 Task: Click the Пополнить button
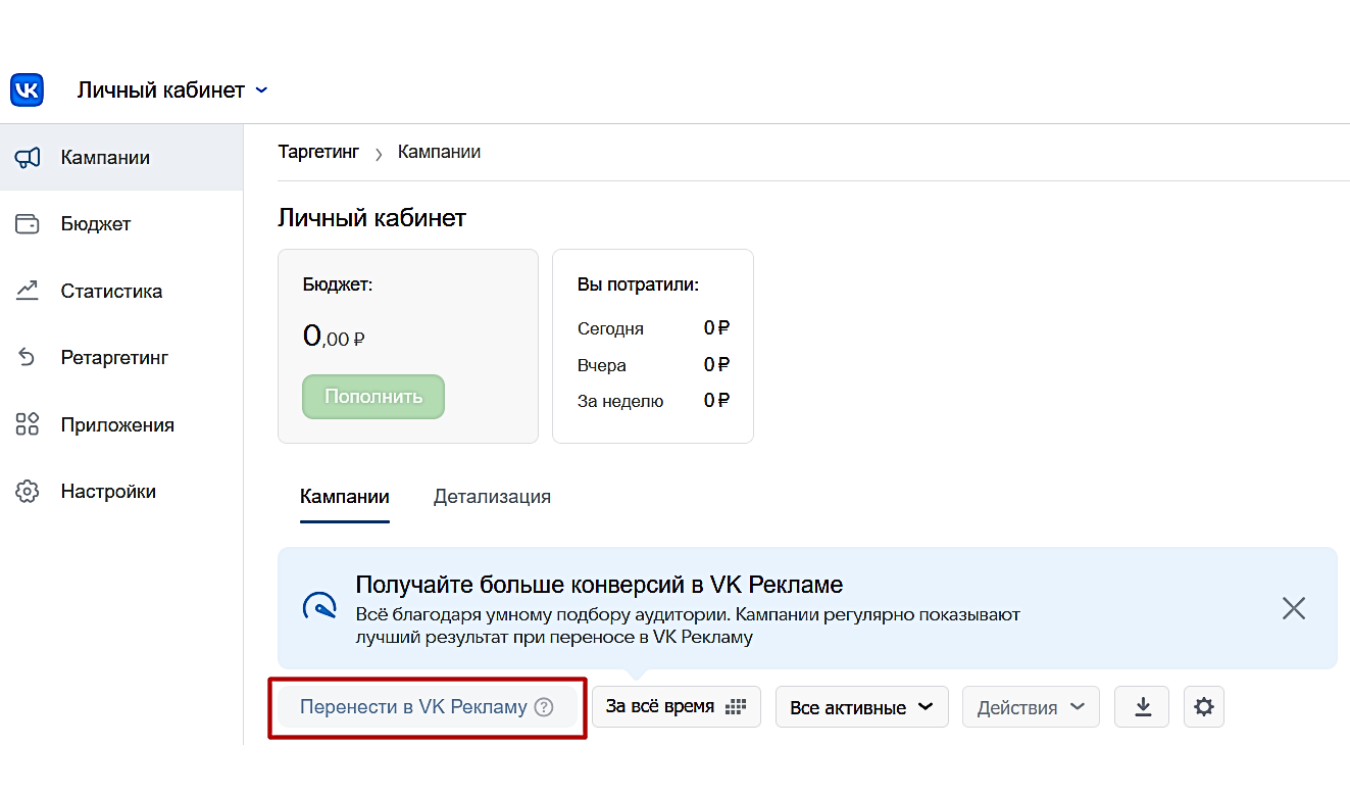click(x=373, y=396)
